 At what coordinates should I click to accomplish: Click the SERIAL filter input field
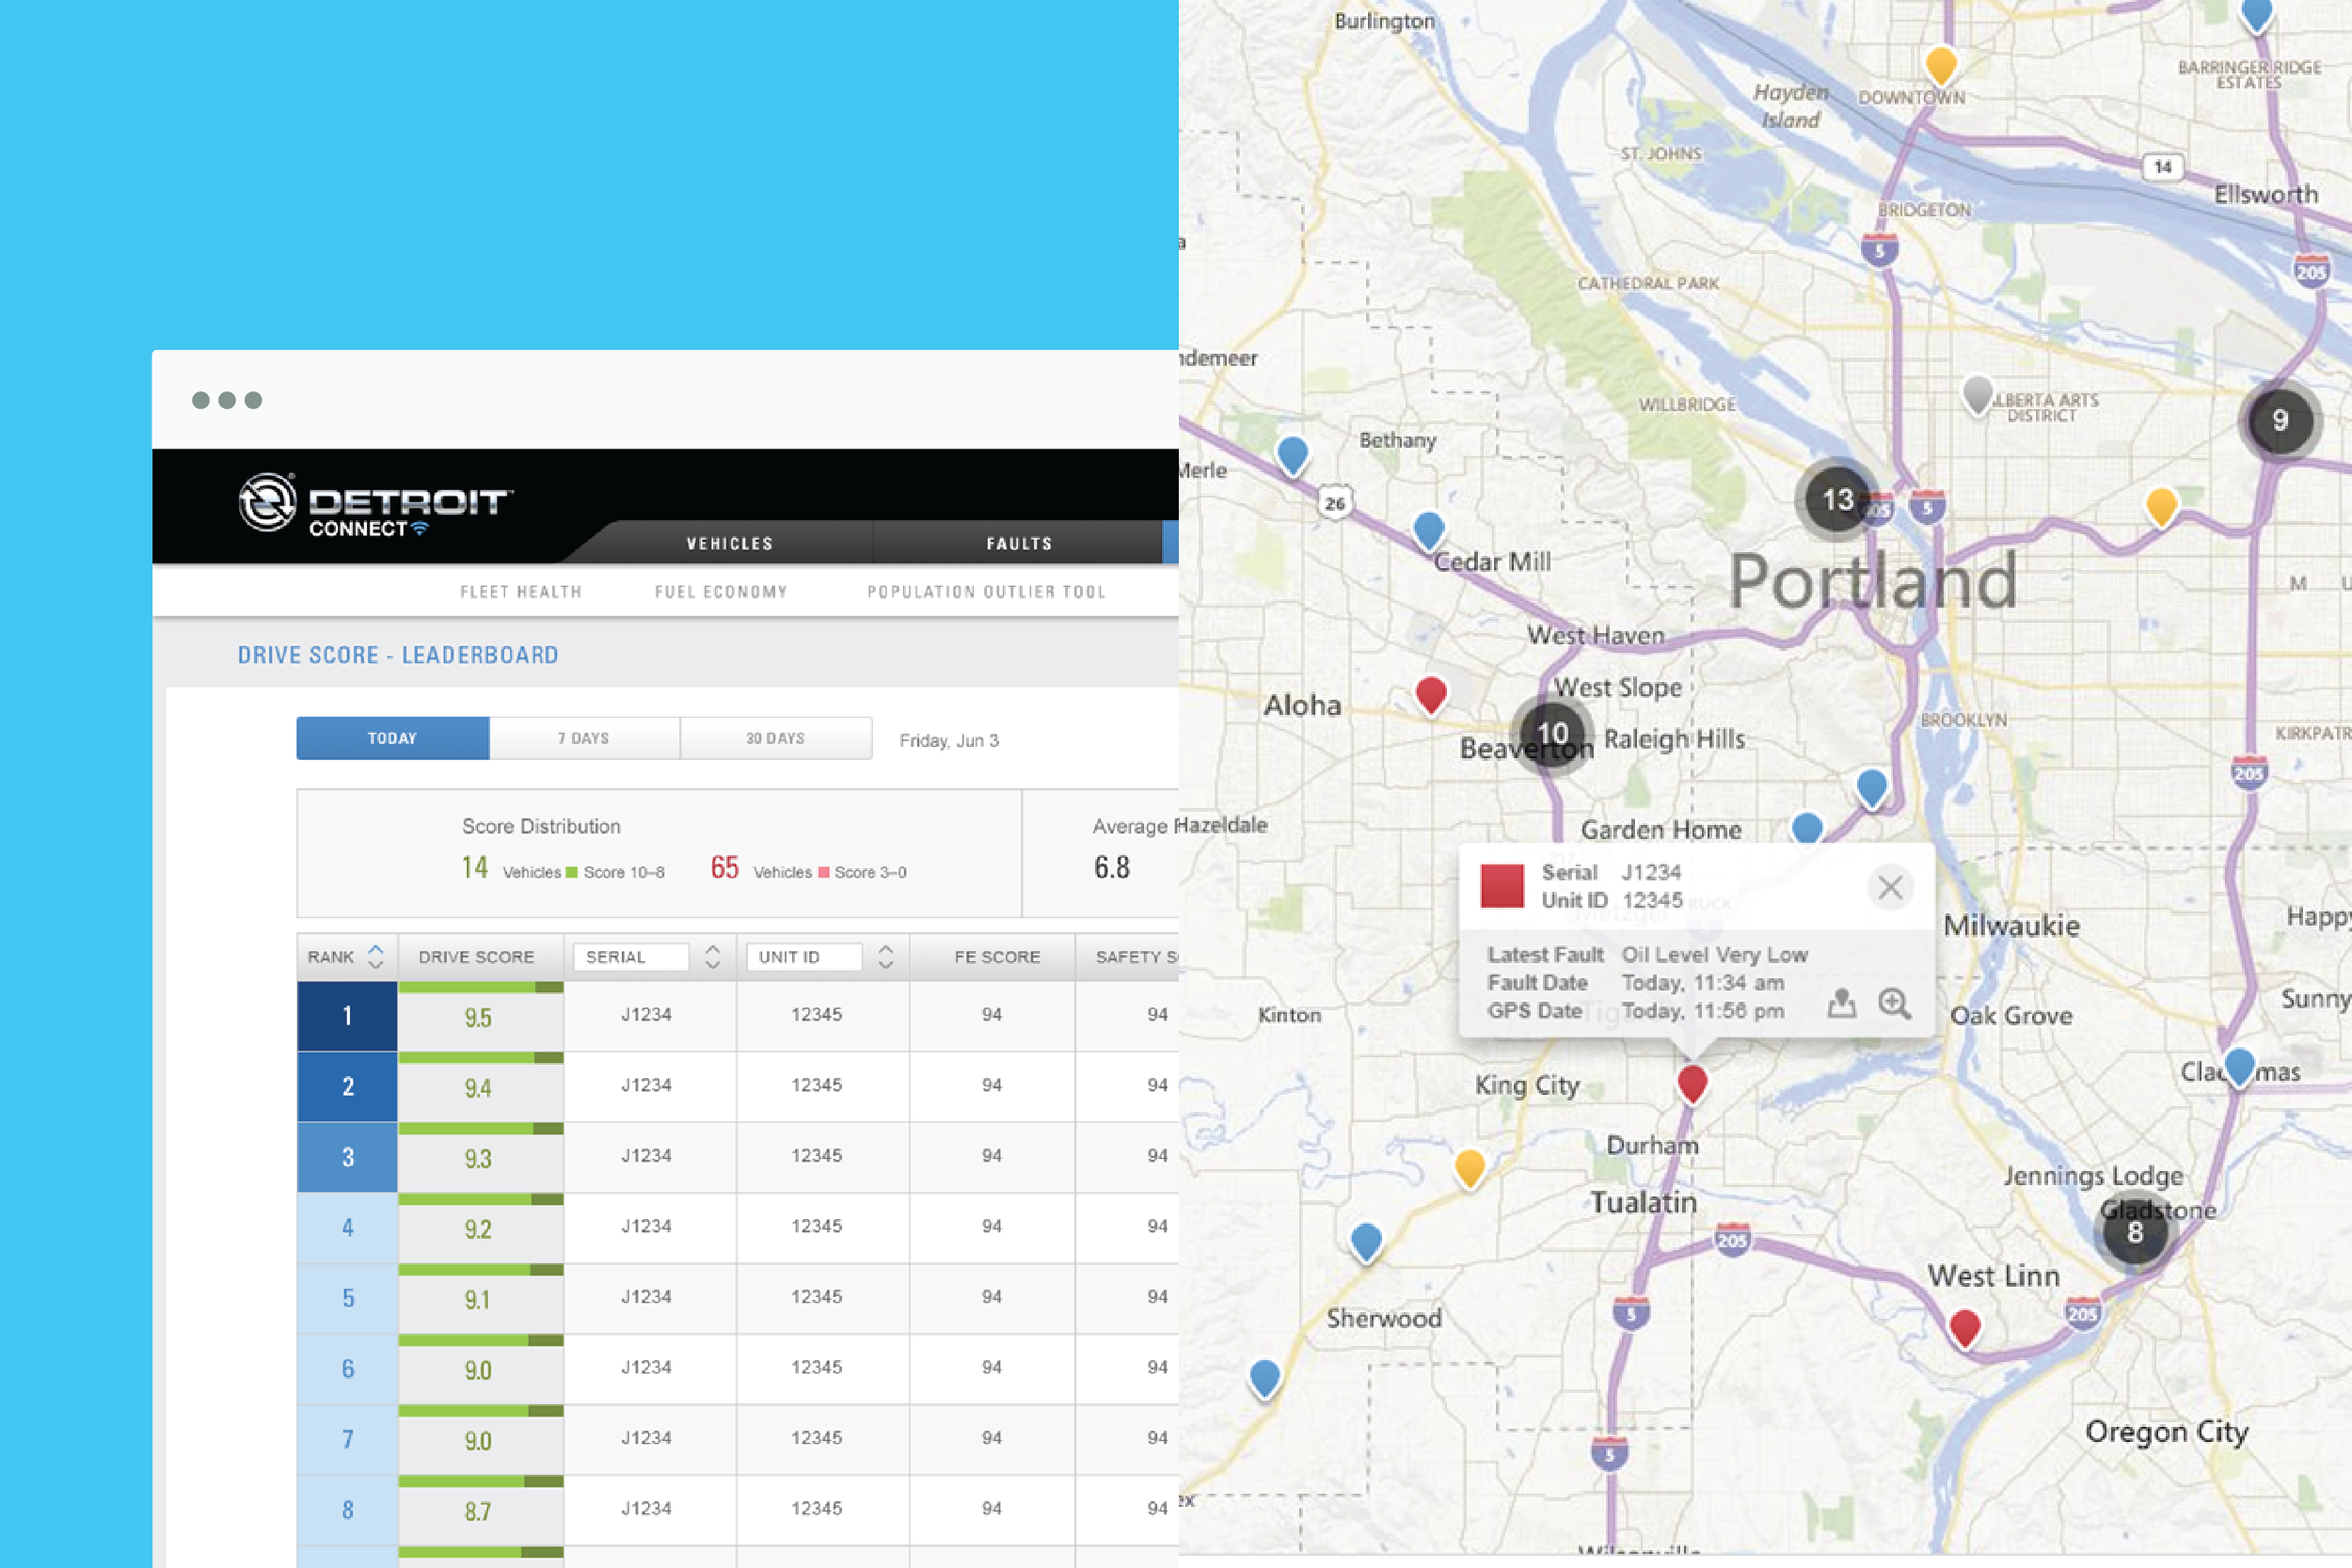tap(631, 957)
